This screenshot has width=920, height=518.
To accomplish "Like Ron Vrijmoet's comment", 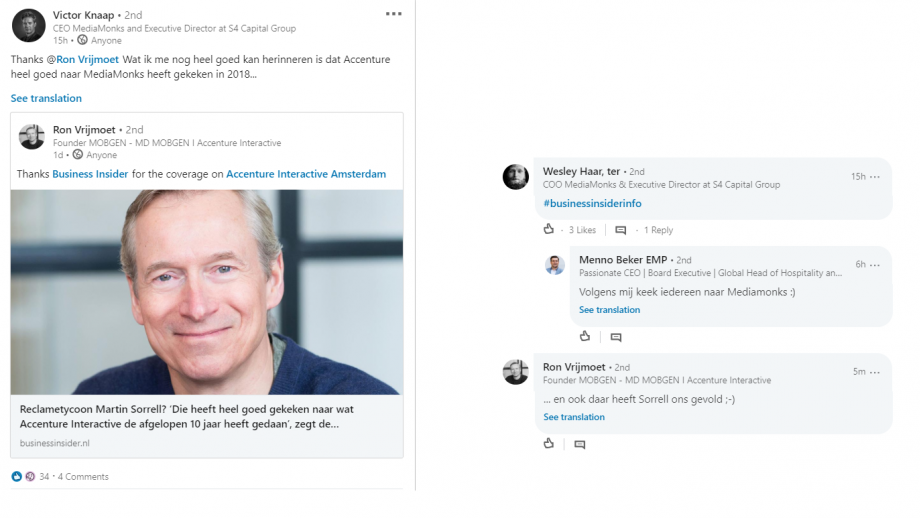I will (x=549, y=443).
